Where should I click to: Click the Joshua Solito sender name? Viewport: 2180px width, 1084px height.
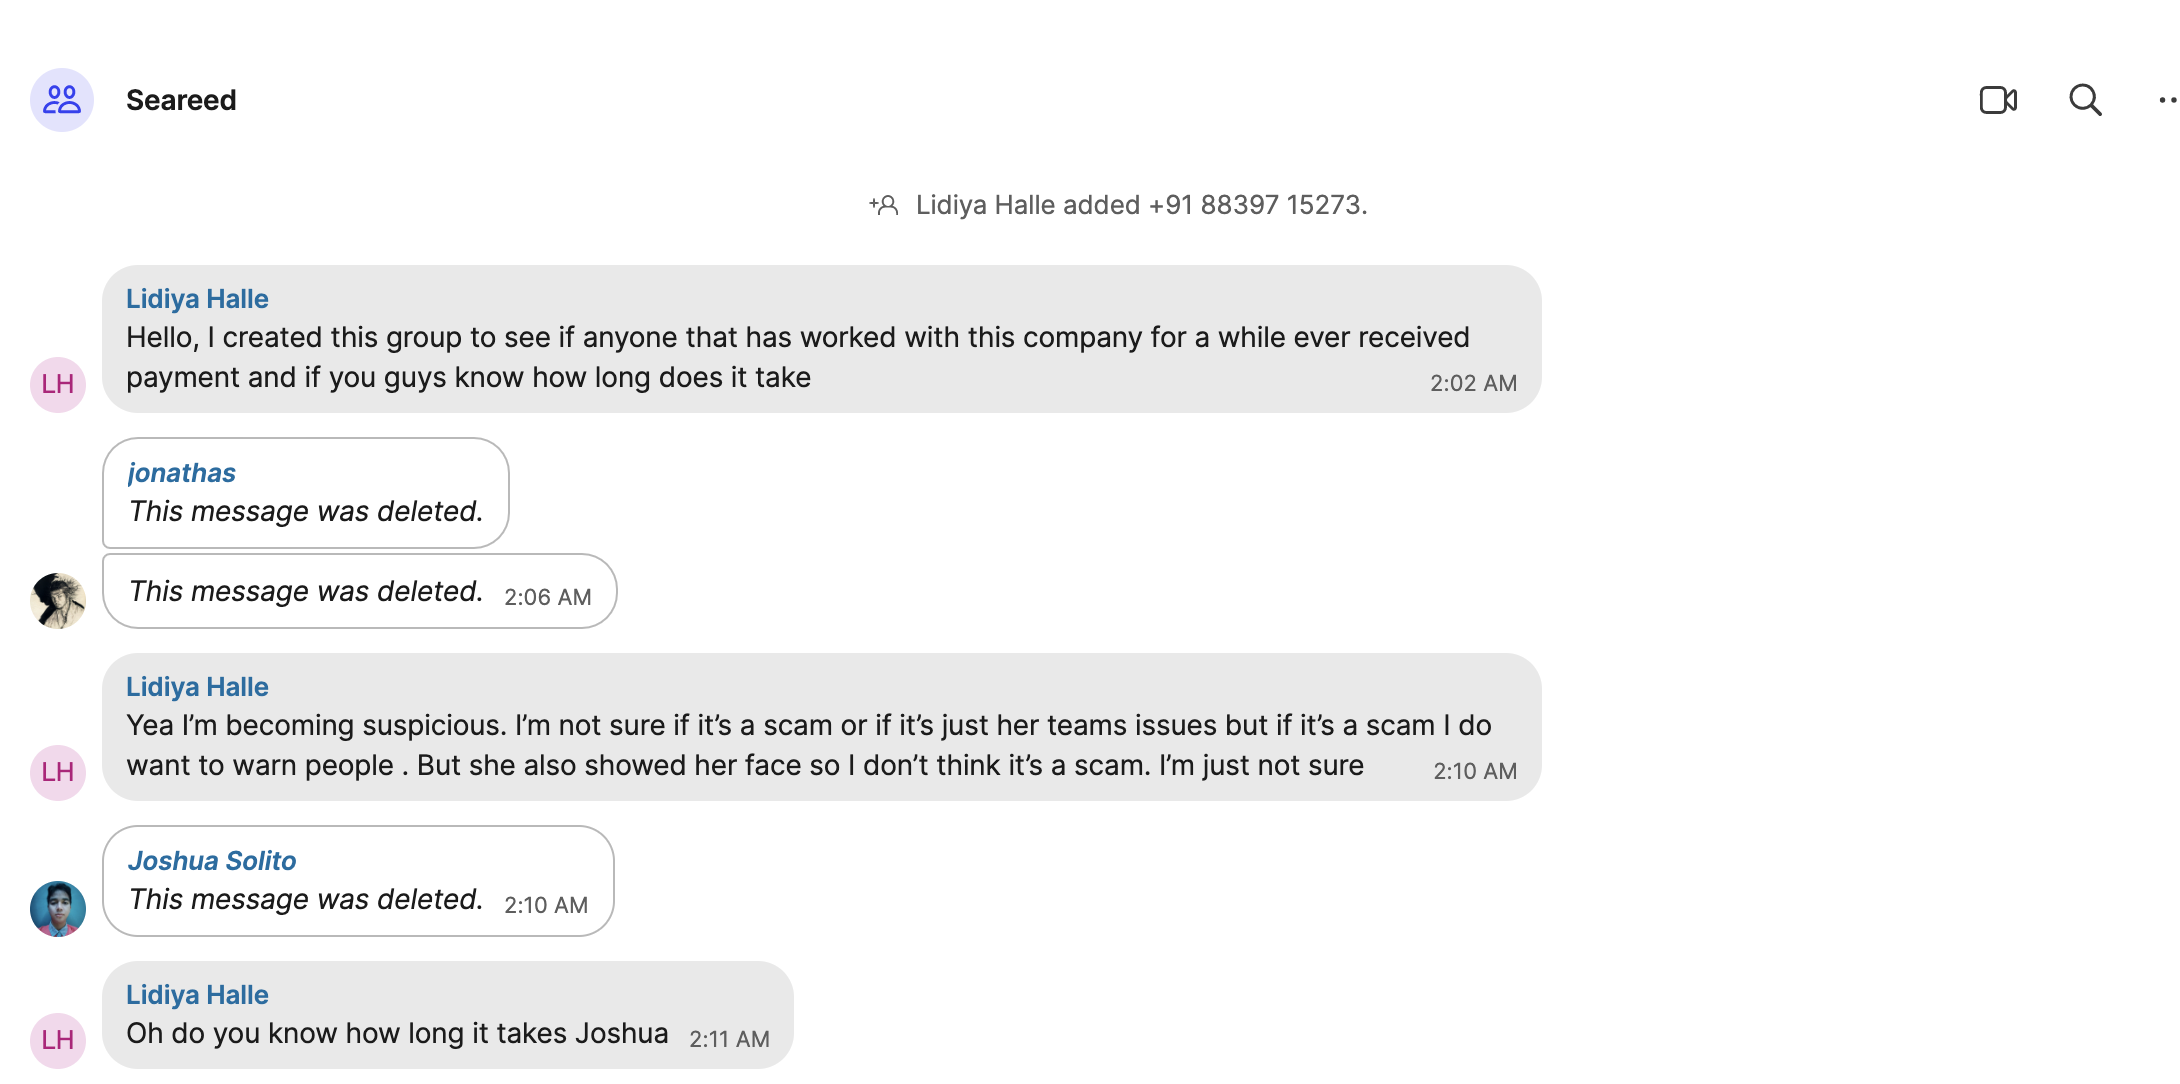tap(212, 861)
